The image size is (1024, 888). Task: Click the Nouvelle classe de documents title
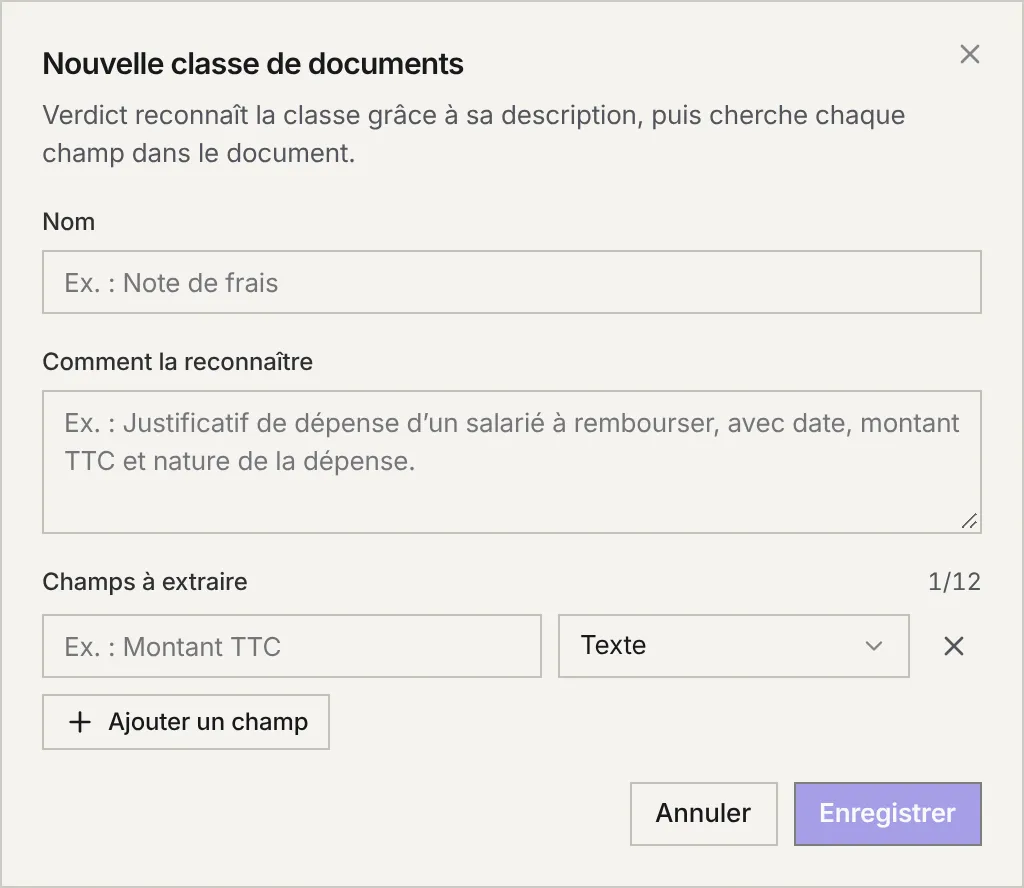coord(253,64)
